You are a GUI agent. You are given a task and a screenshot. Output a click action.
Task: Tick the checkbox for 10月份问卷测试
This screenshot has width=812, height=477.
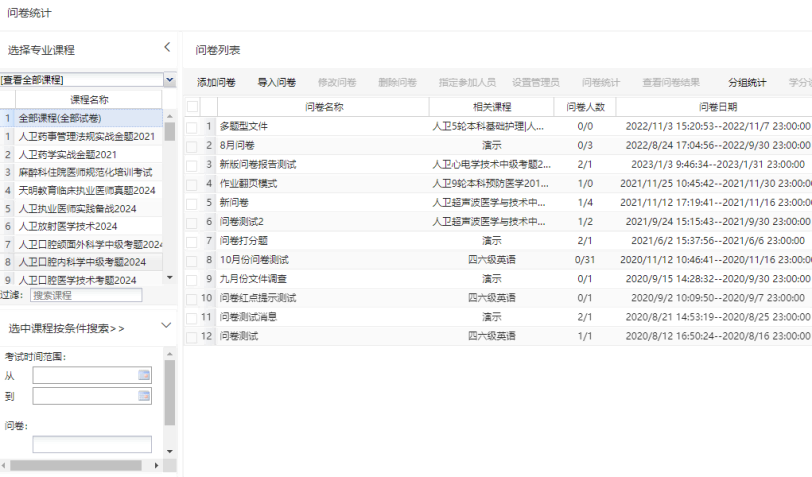tap(193, 259)
